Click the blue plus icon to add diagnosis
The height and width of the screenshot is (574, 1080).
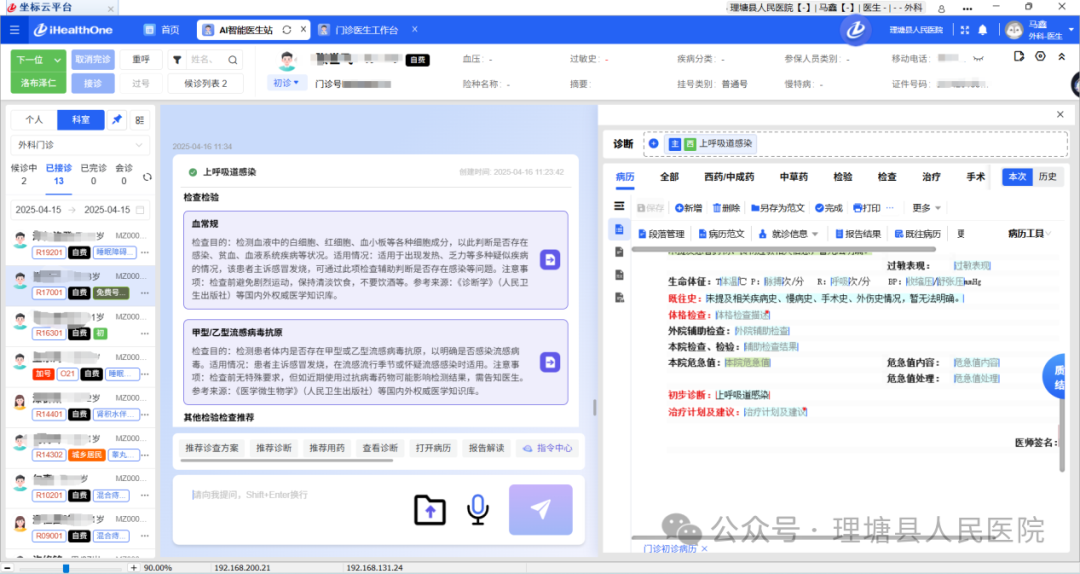coord(654,144)
